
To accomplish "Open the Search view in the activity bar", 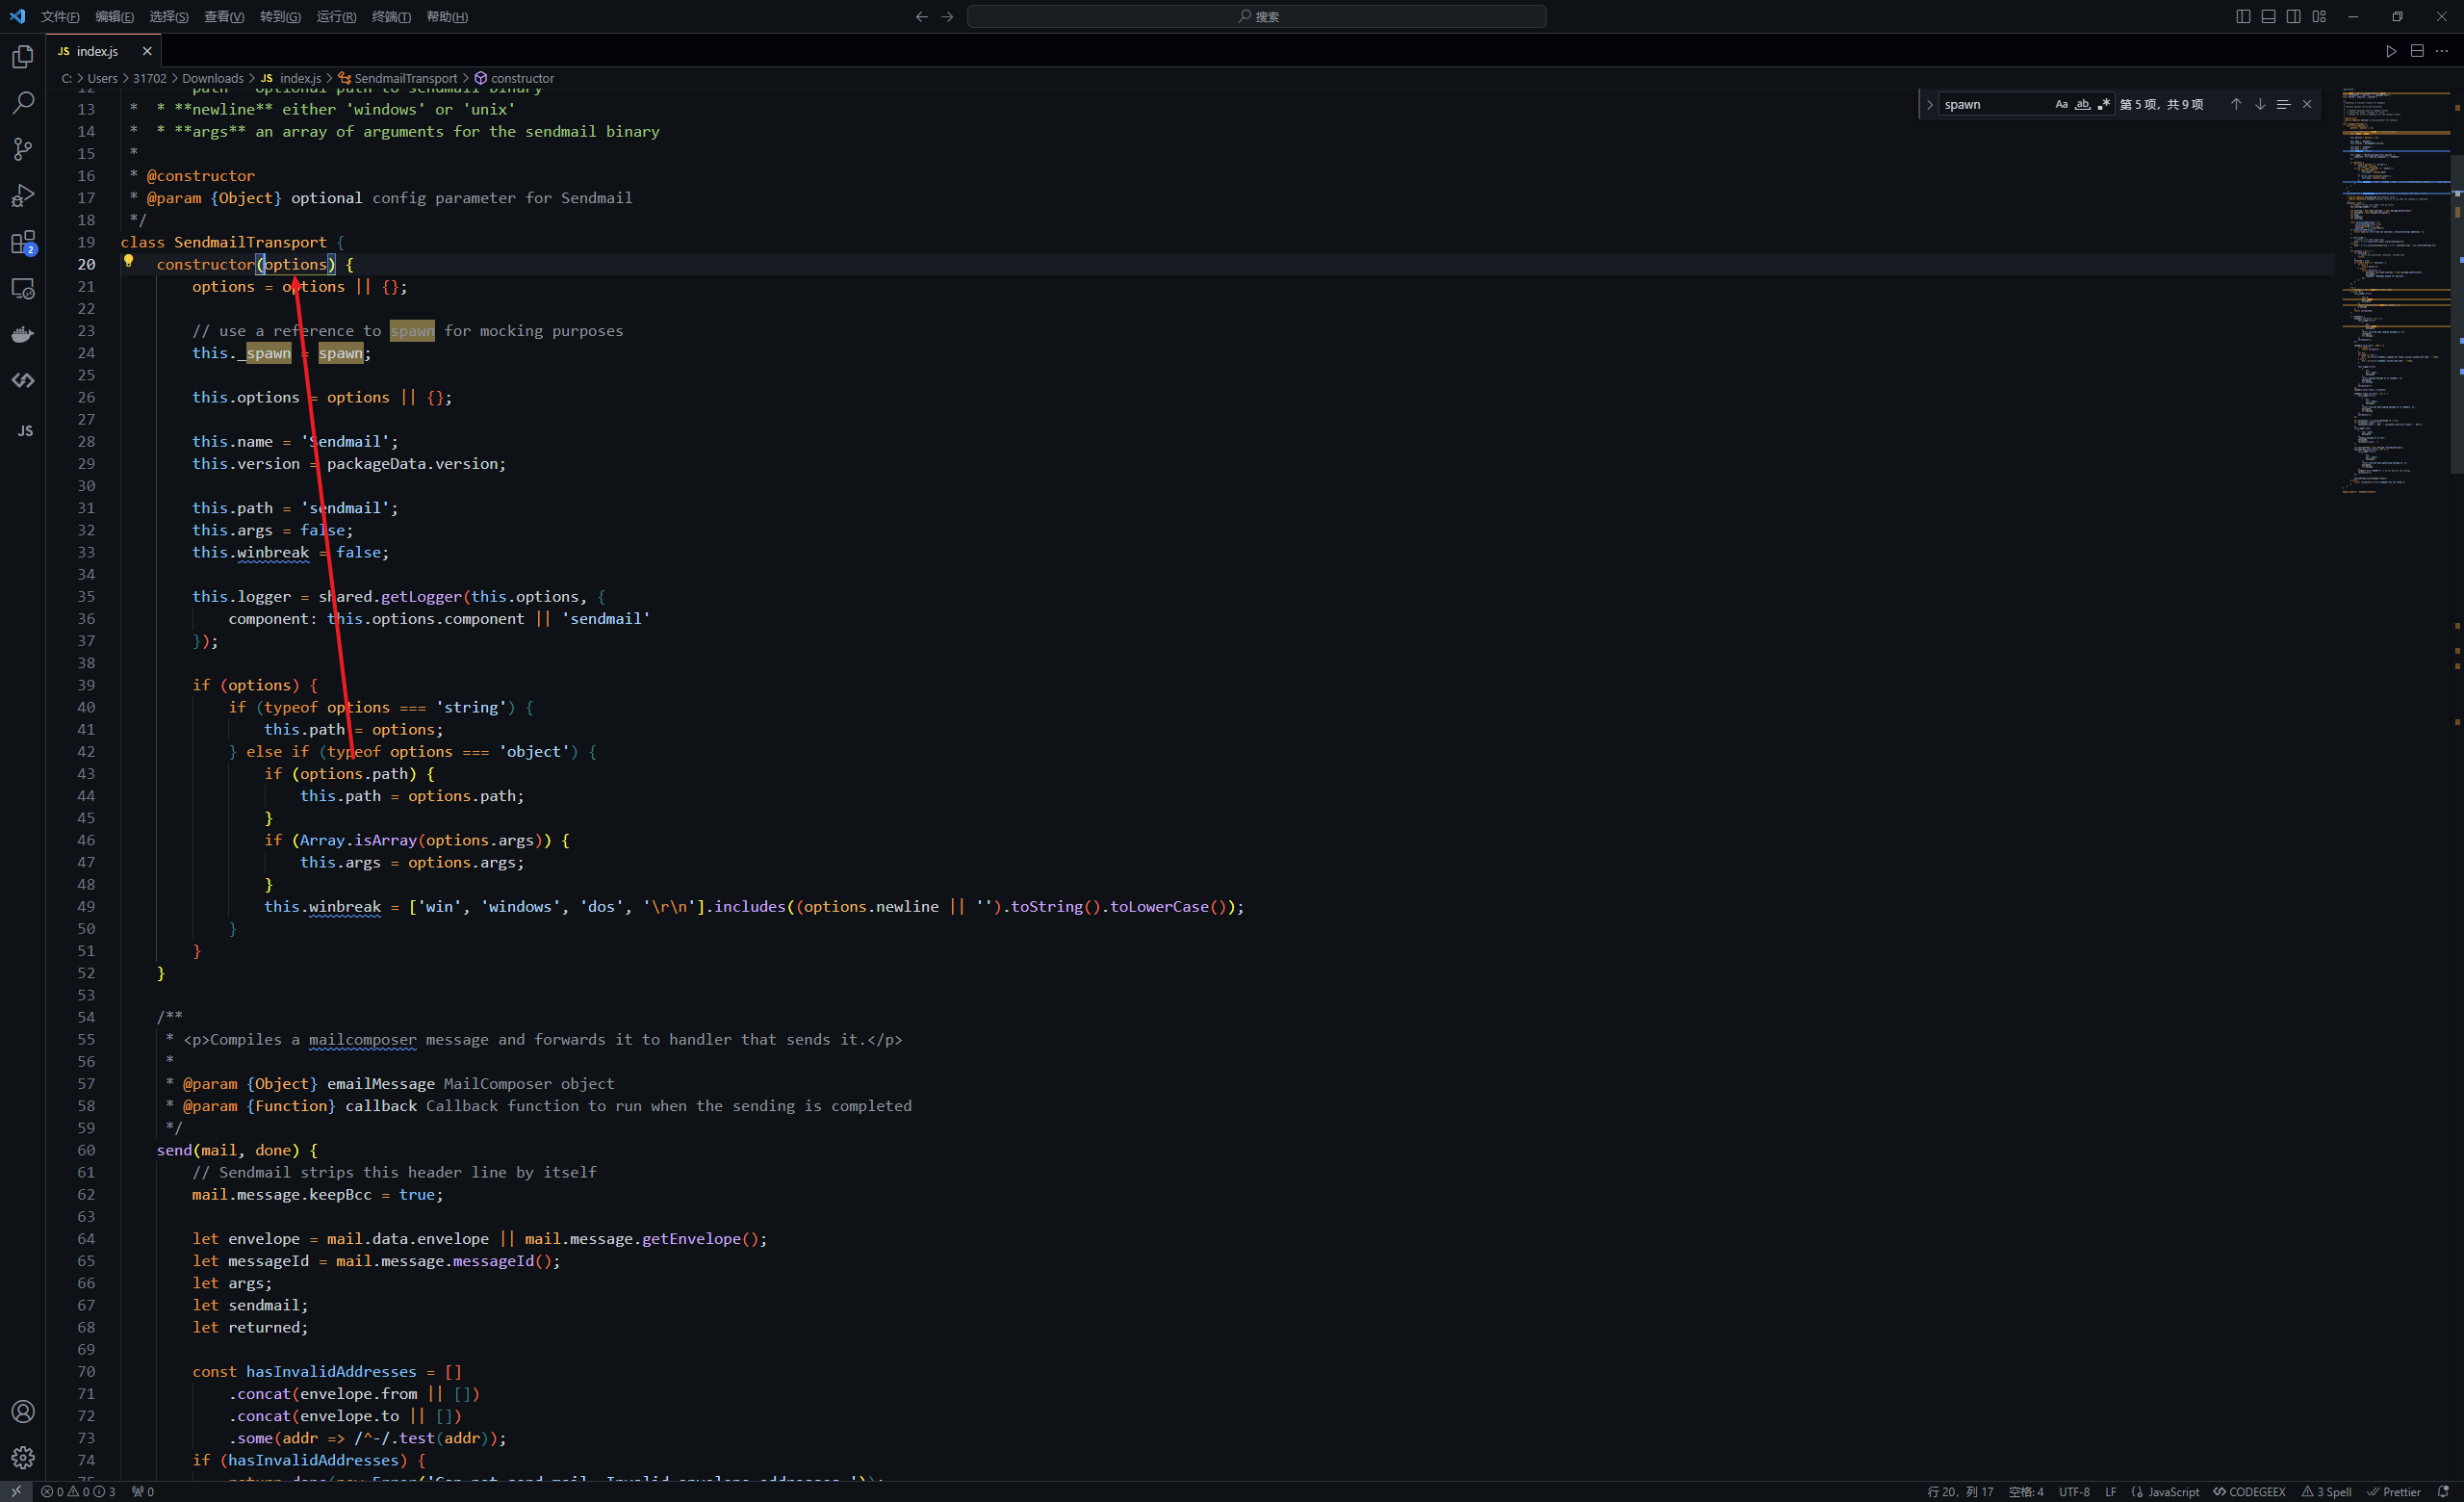I will pyautogui.click(x=23, y=103).
